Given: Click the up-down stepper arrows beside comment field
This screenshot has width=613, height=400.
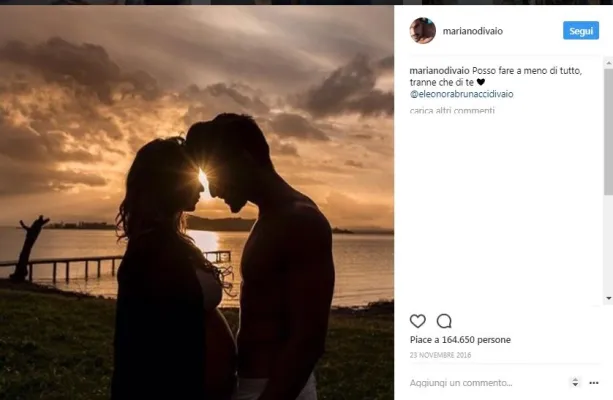Looking at the screenshot, I should click(x=575, y=382).
